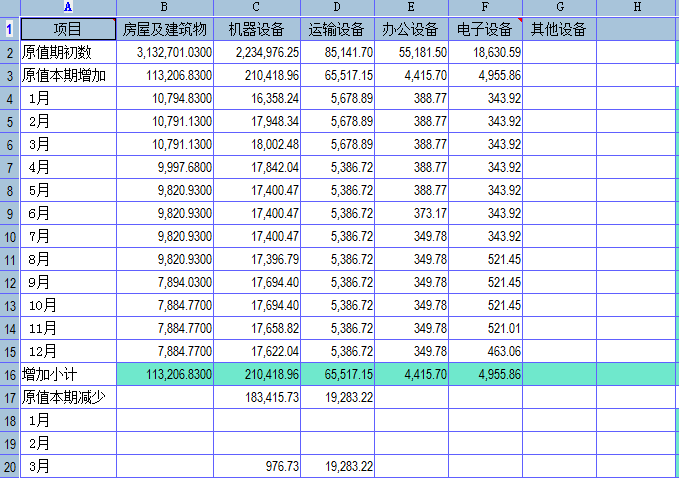Select the column B header

[x=165, y=7]
